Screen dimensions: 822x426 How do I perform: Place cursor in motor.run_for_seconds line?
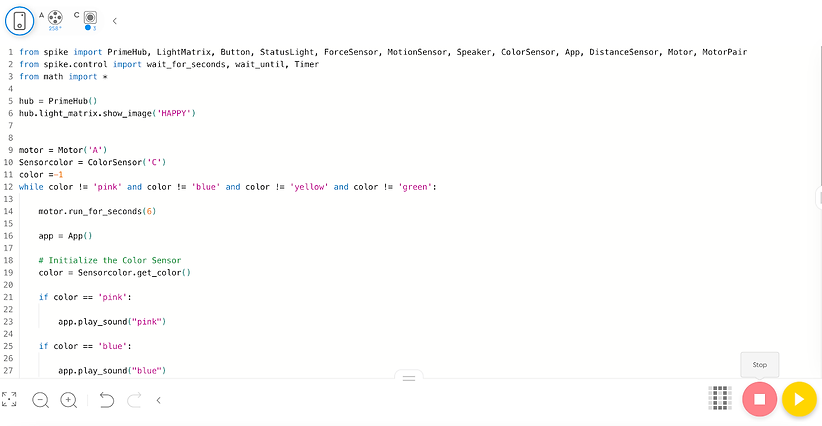[x=97, y=211]
